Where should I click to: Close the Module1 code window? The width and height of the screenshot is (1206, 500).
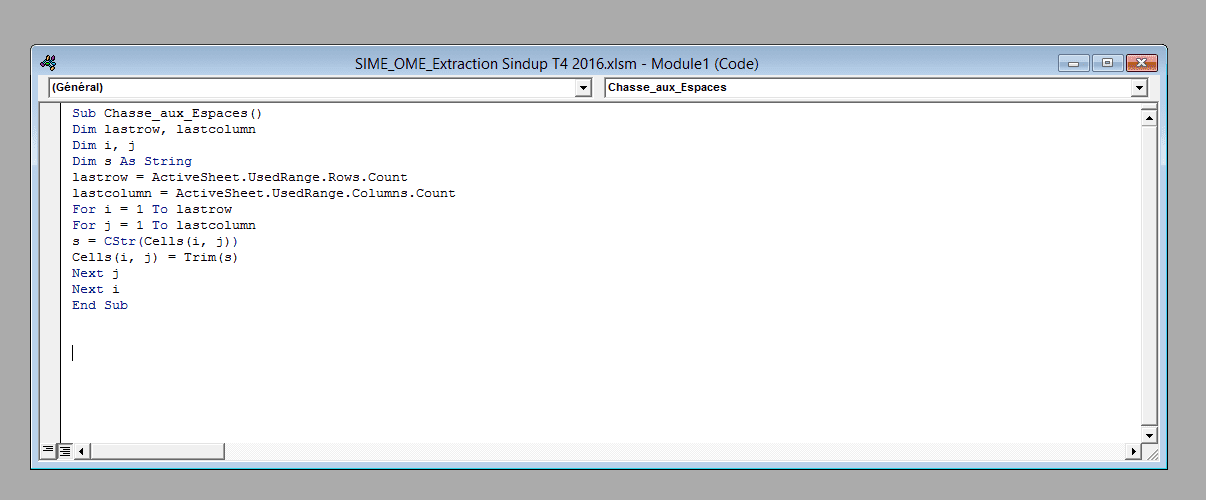point(1141,63)
